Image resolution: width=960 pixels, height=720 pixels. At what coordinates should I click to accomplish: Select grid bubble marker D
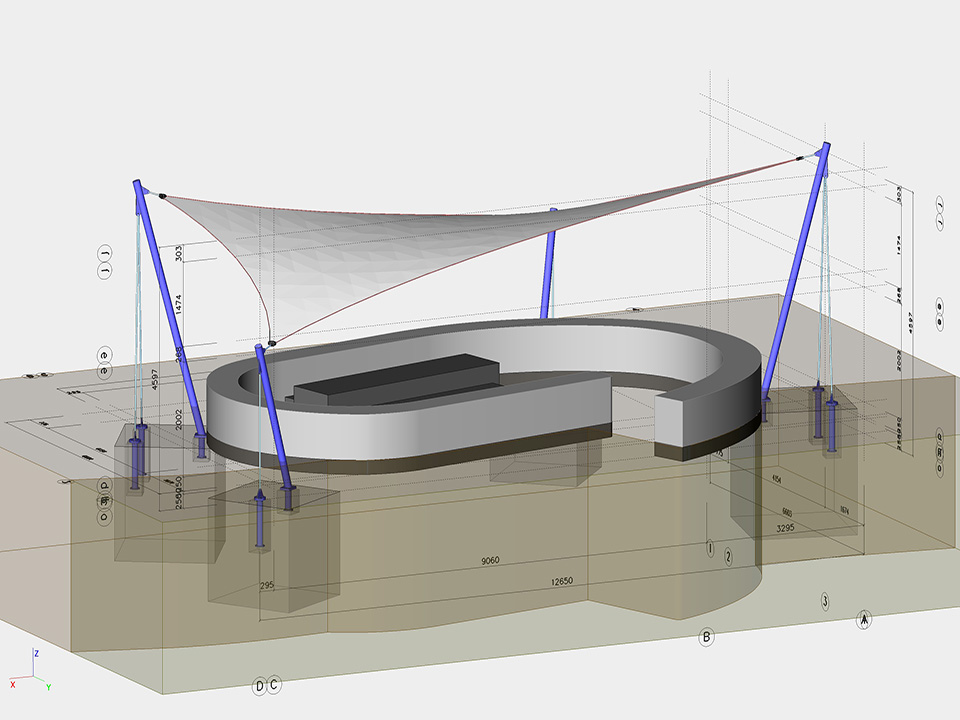[259, 685]
